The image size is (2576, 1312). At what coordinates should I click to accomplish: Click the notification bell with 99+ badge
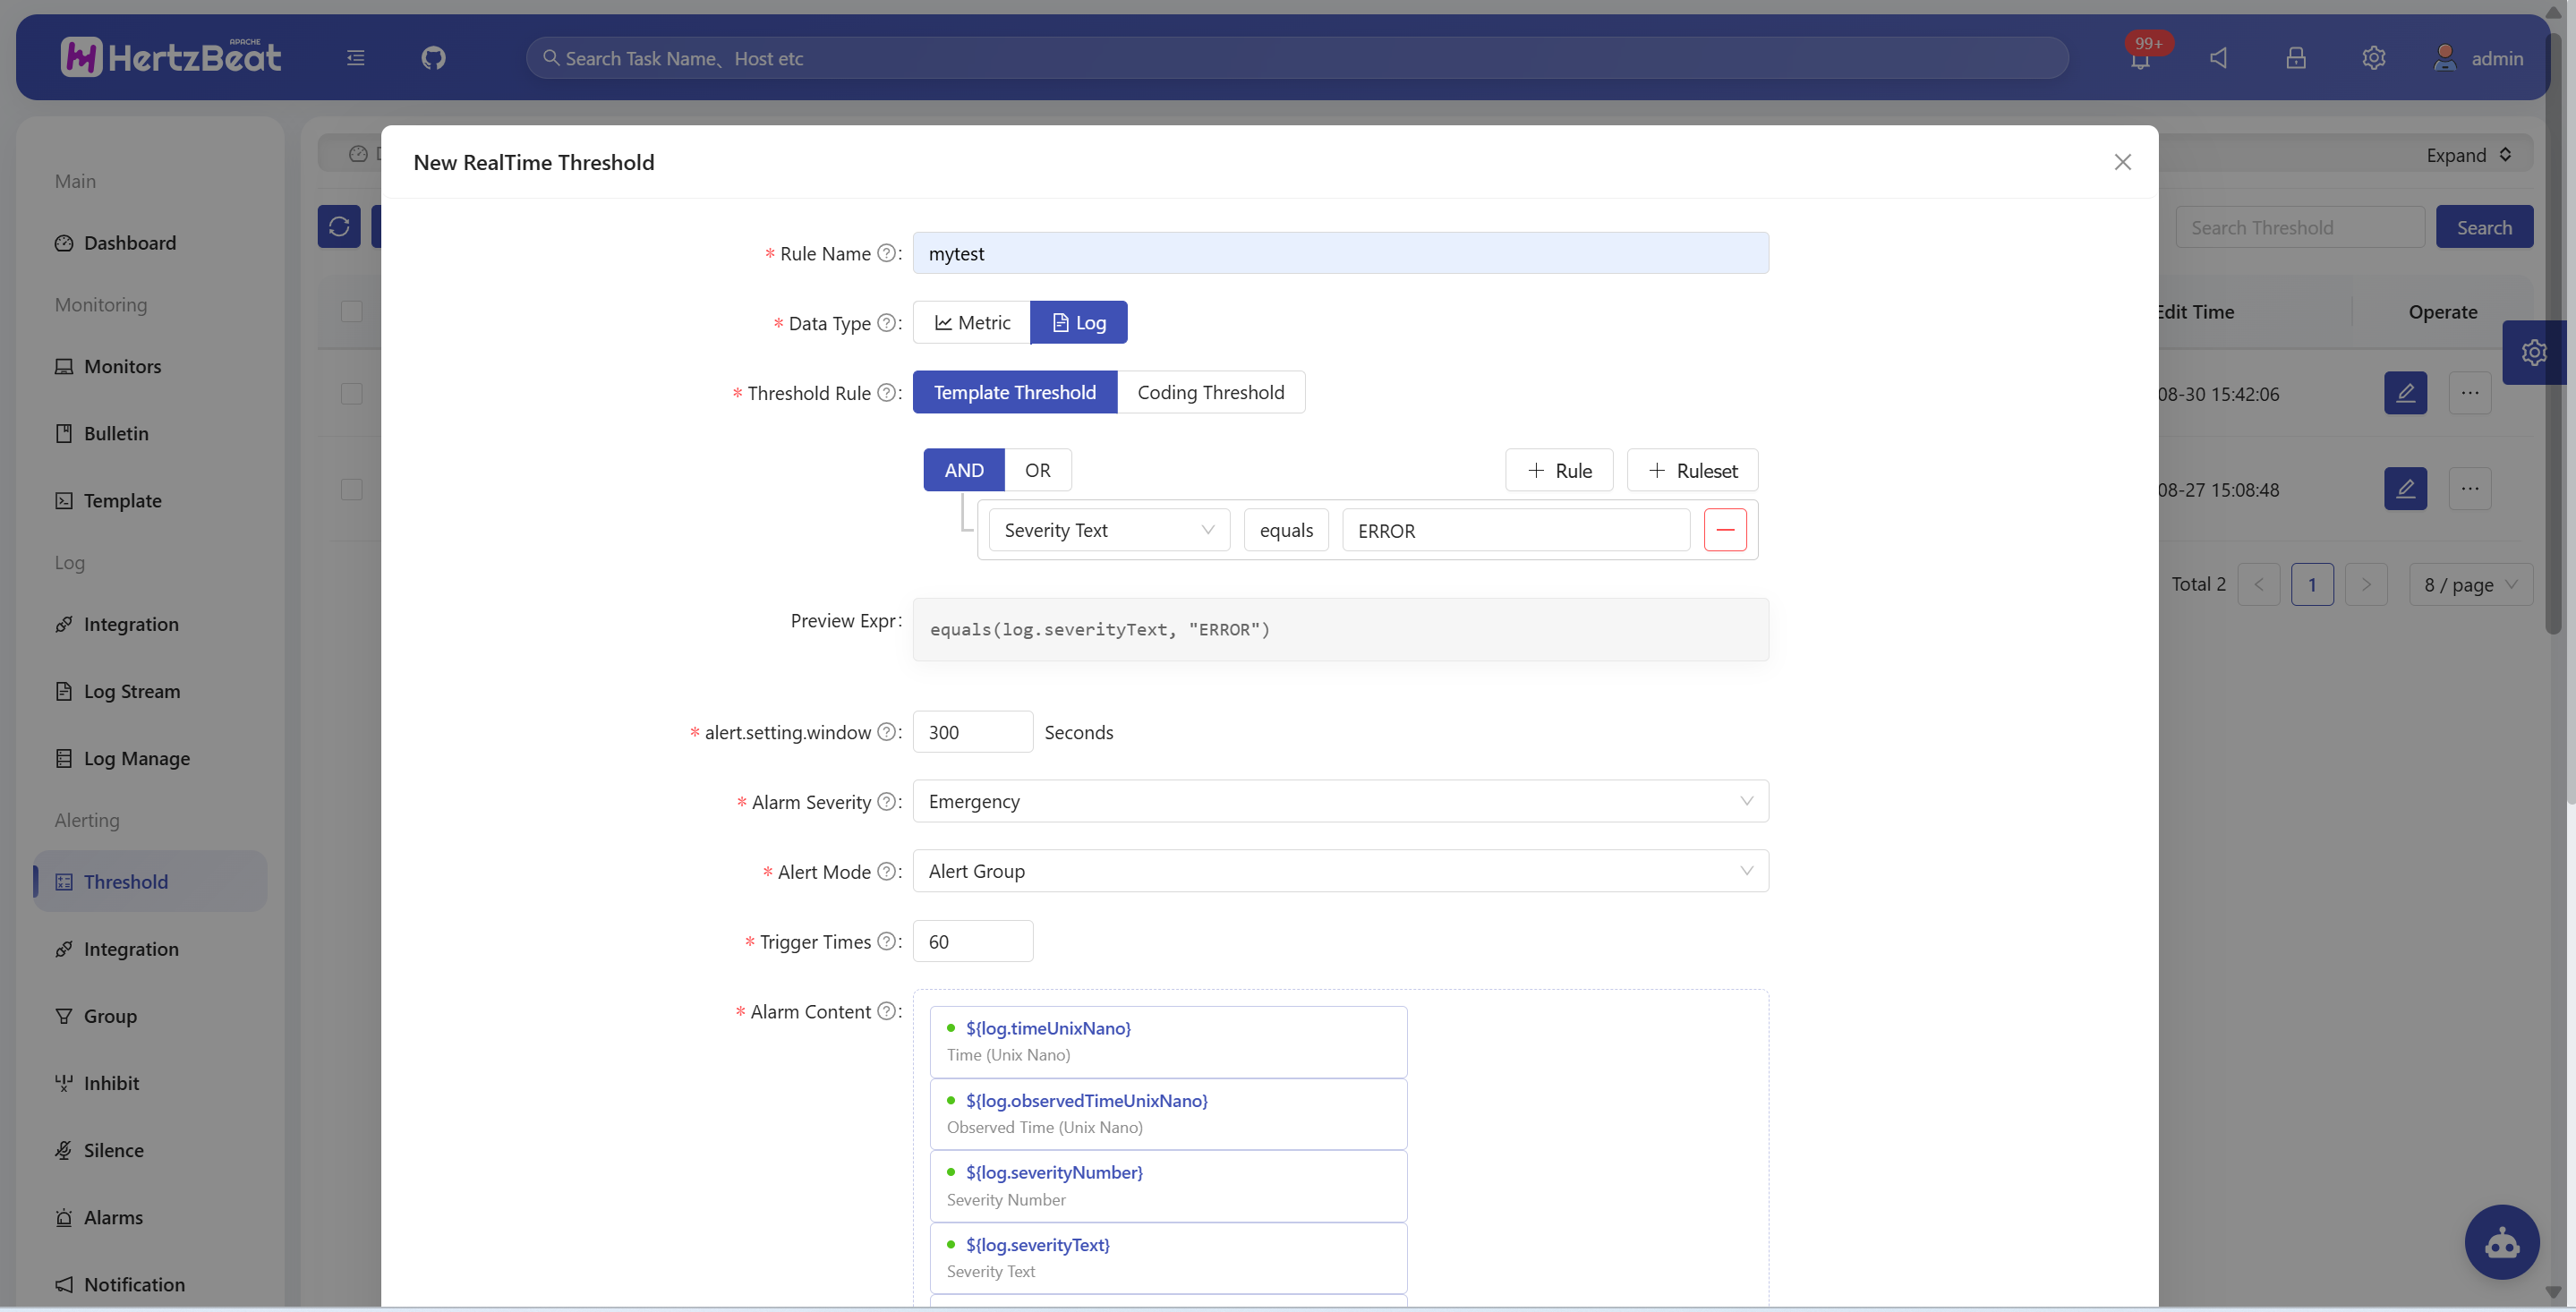2140,58
